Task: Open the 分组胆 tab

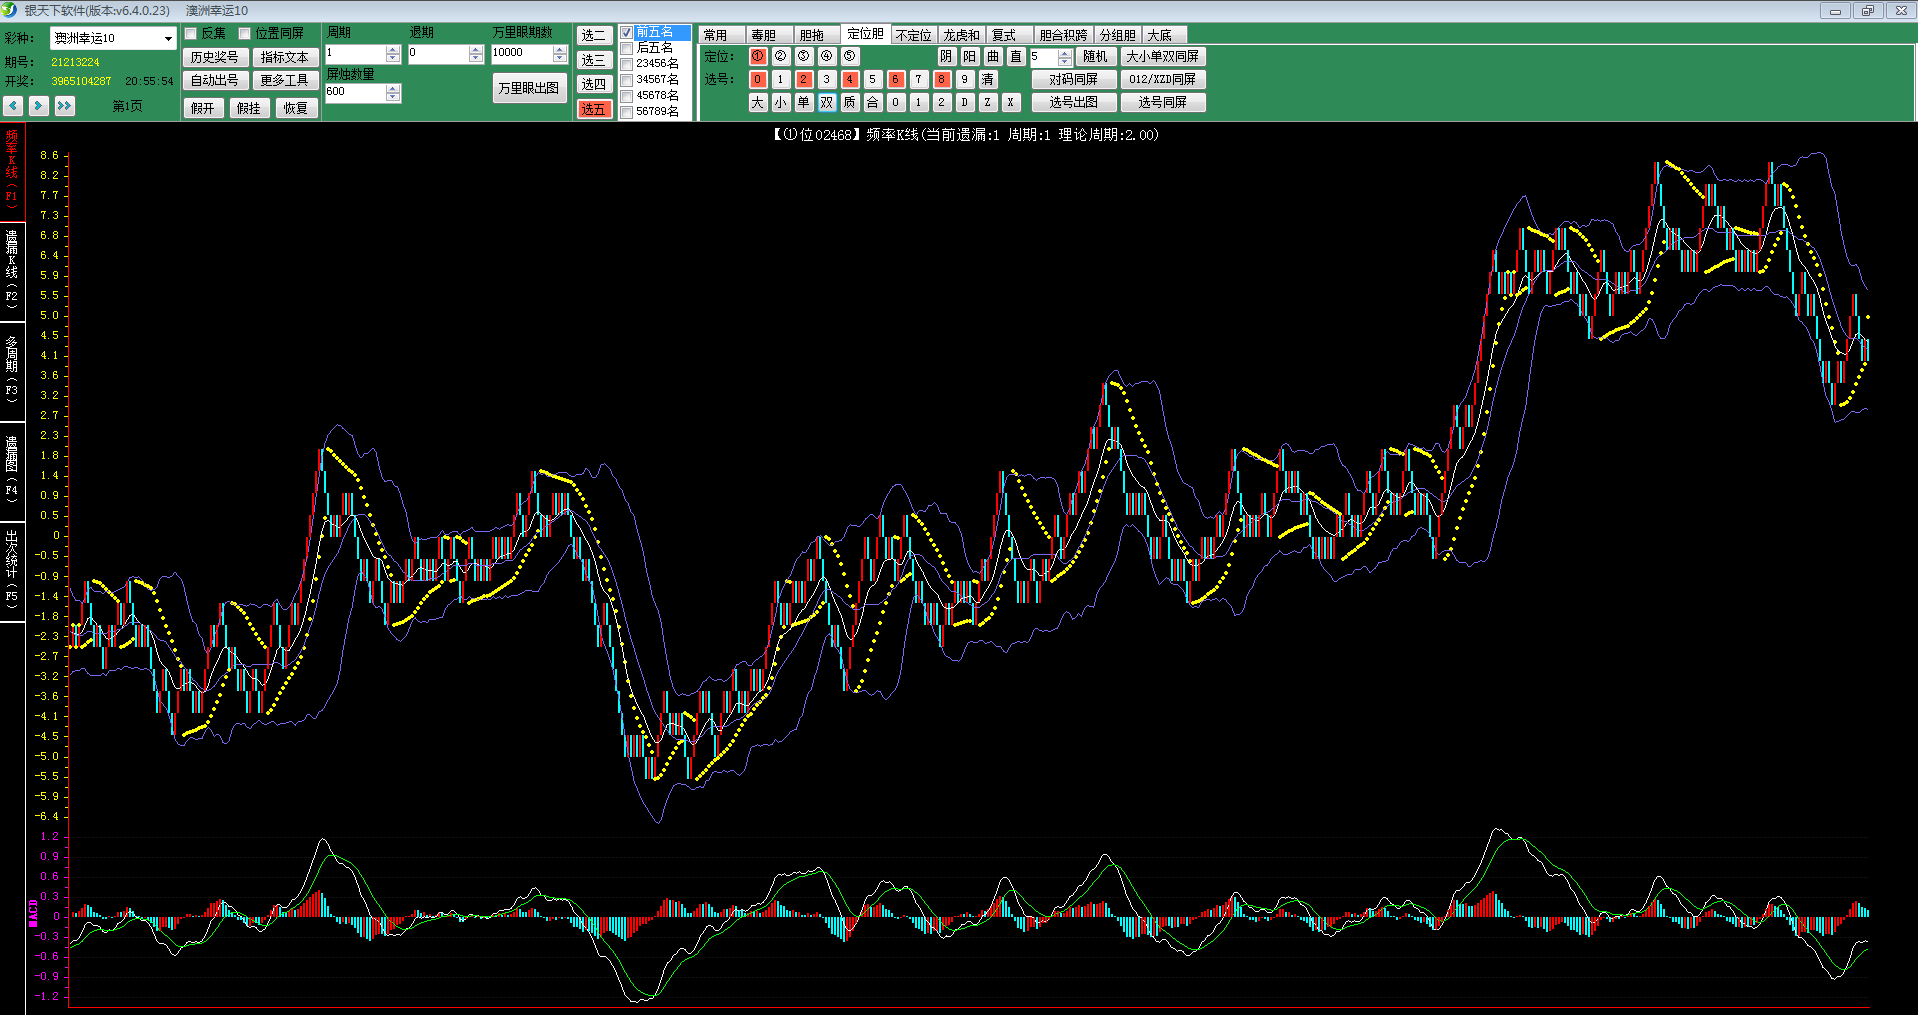Action: tap(1118, 35)
